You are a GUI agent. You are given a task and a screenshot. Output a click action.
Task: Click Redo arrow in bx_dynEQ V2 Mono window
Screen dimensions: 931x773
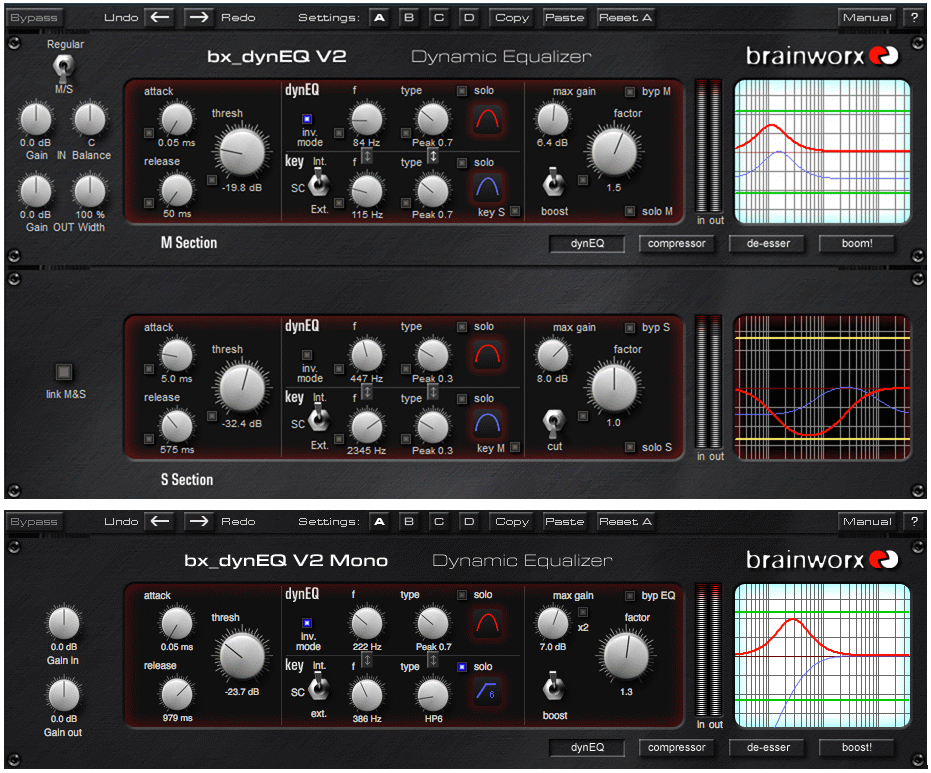pyautogui.click(x=199, y=521)
